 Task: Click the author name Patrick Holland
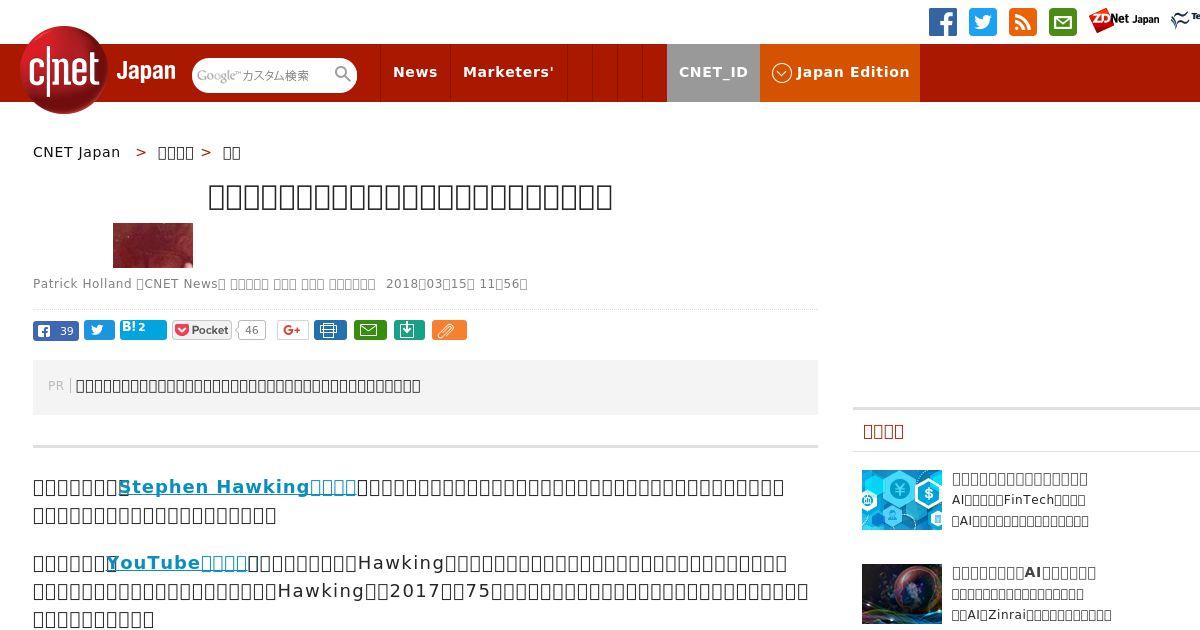click(x=82, y=284)
